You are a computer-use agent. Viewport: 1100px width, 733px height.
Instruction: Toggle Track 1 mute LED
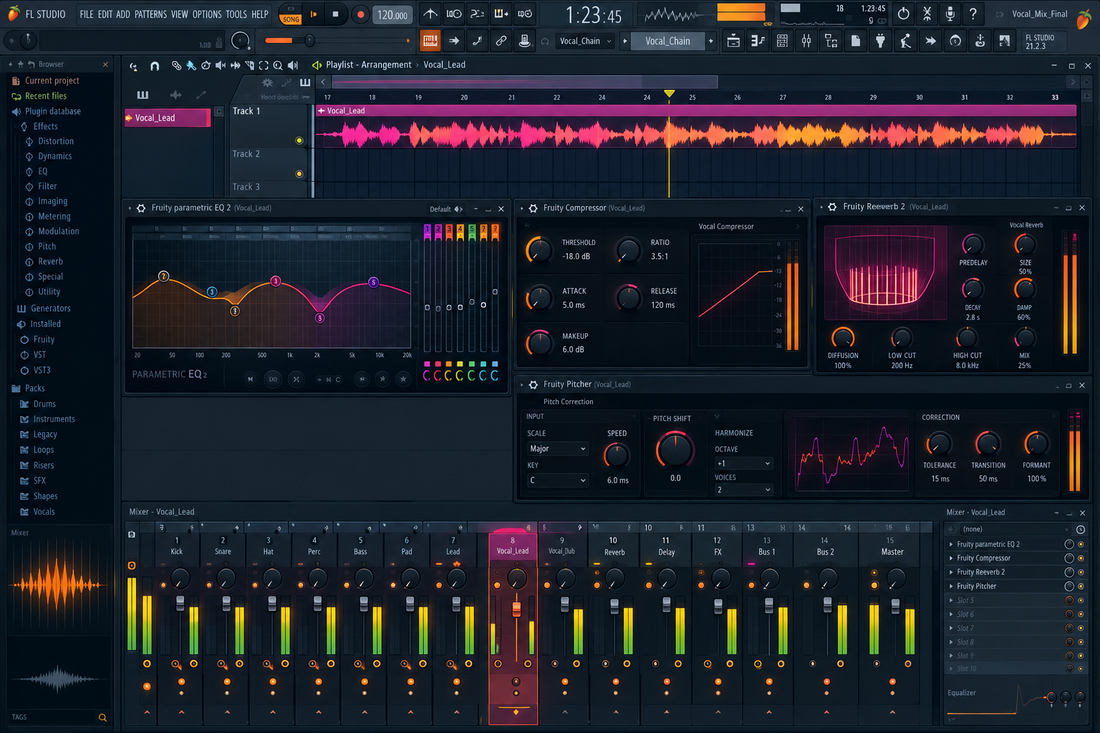click(x=300, y=141)
